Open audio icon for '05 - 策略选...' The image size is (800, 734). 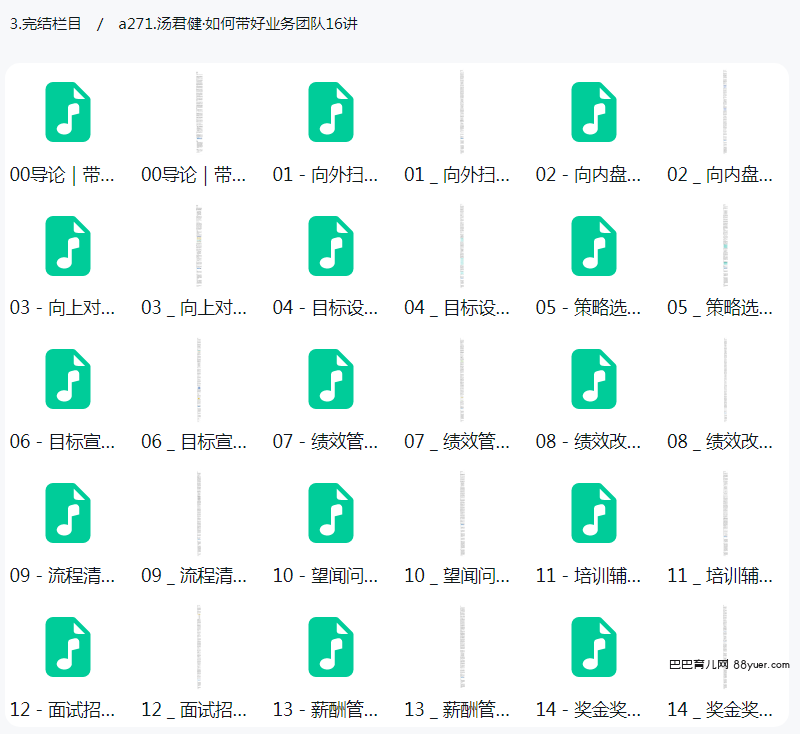(594, 246)
